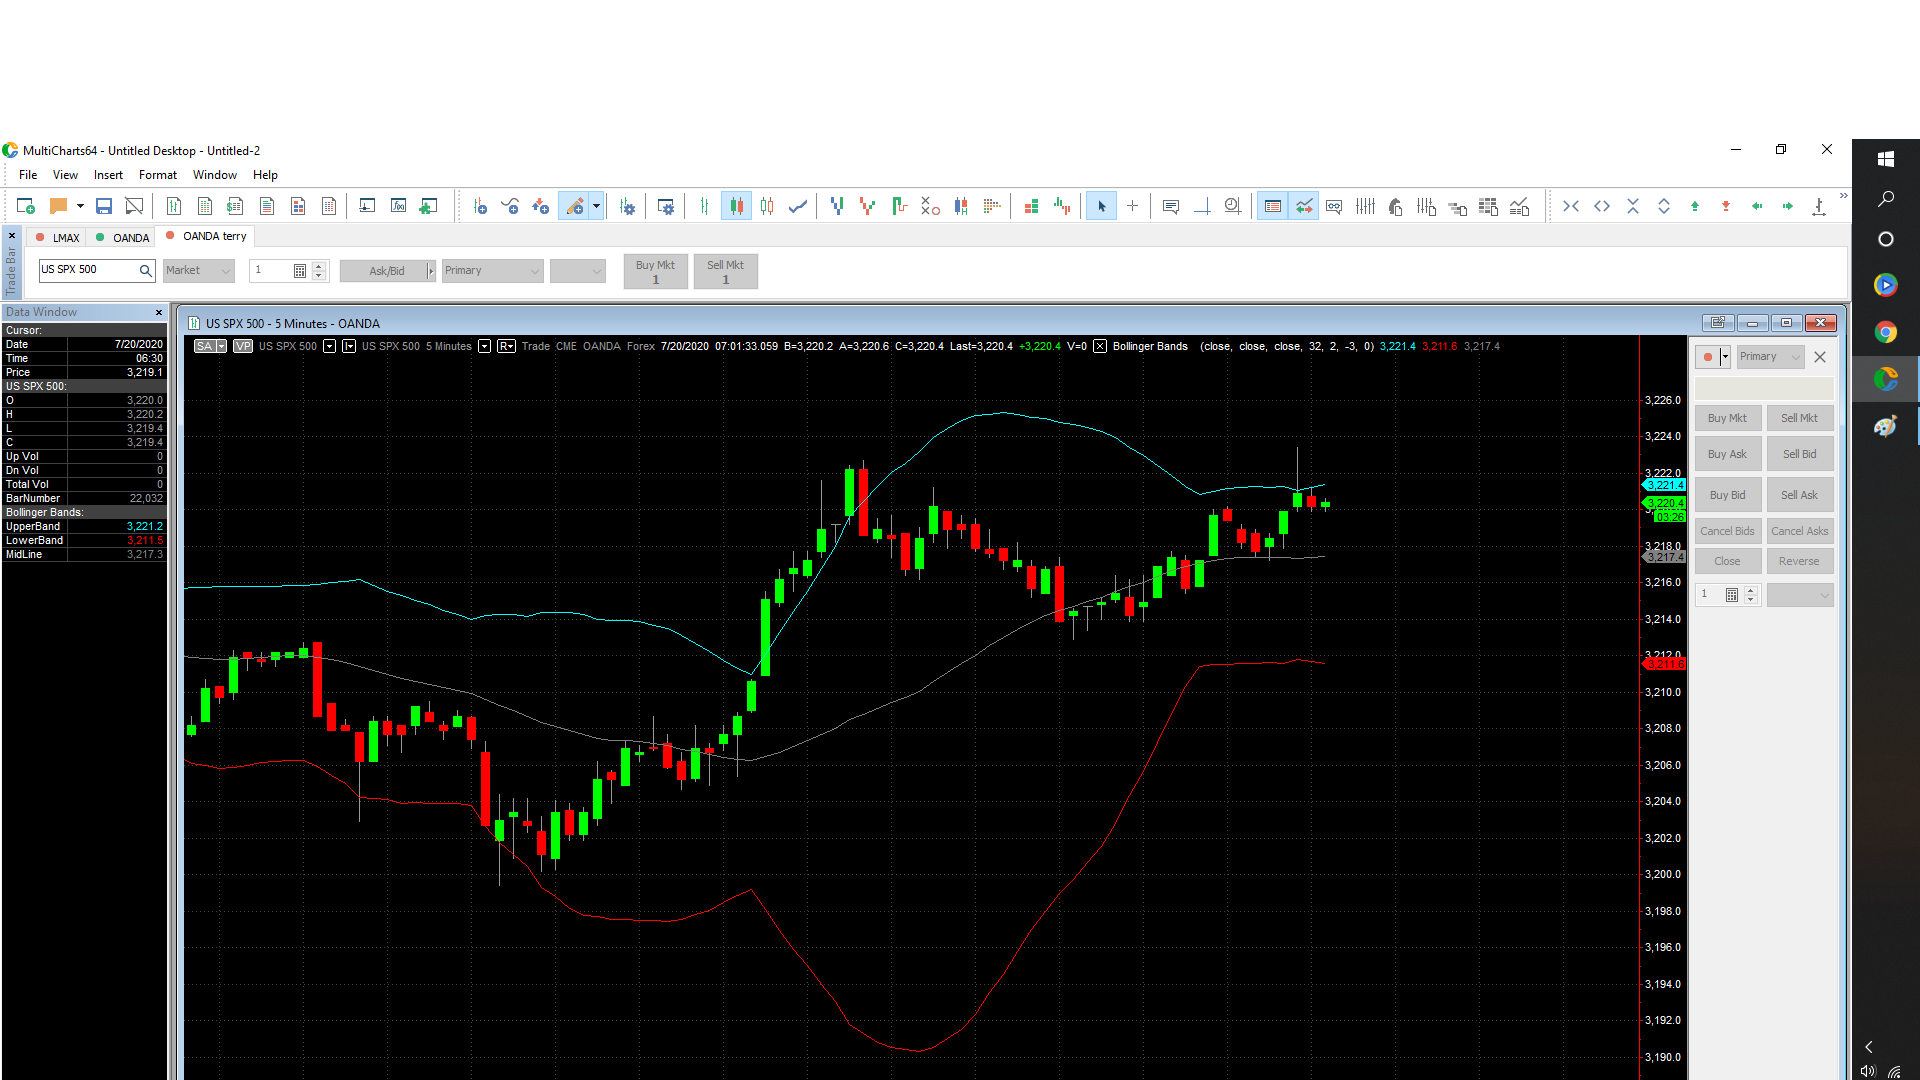Open the drawing tool dropdown arrow in toolbar
The image size is (1920, 1080).
pyautogui.click(x=596, y=206)
